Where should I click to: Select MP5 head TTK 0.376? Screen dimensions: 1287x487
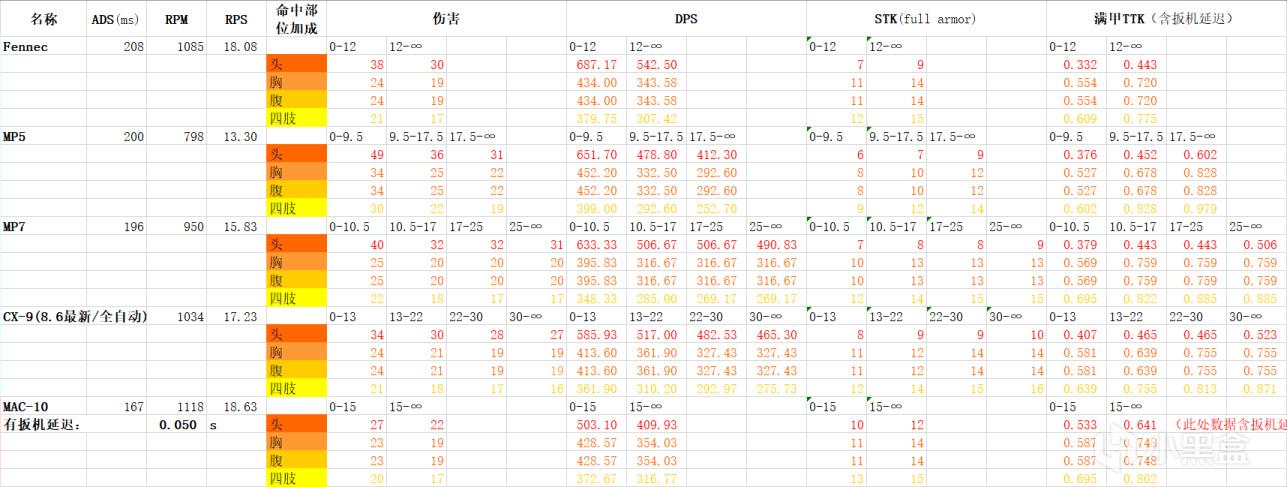(1081, 154)
